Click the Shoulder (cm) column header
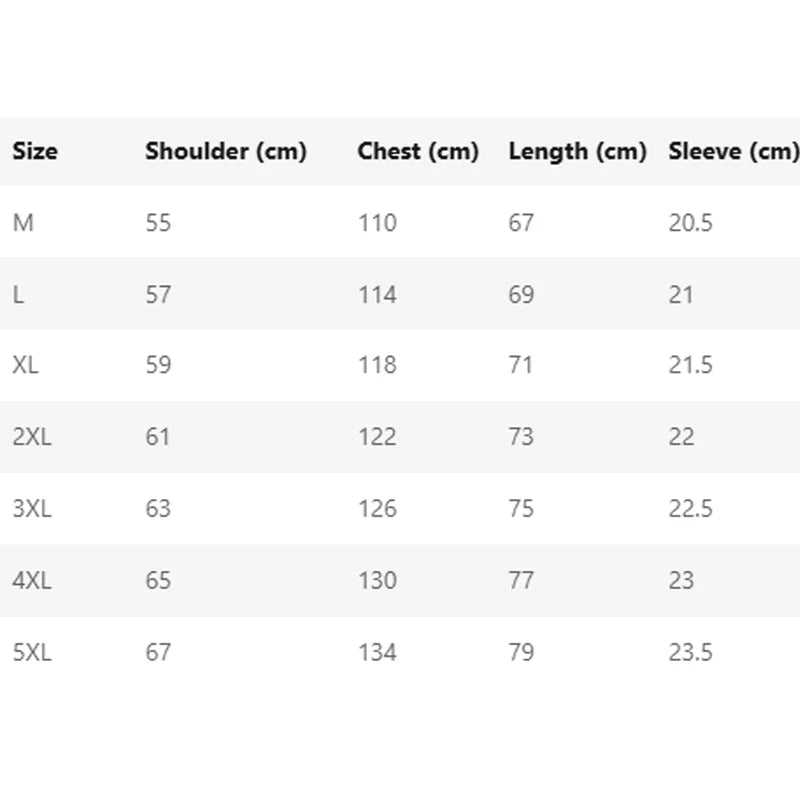The image size is (800, 800). pyautogui.click(x=225, y=151)
